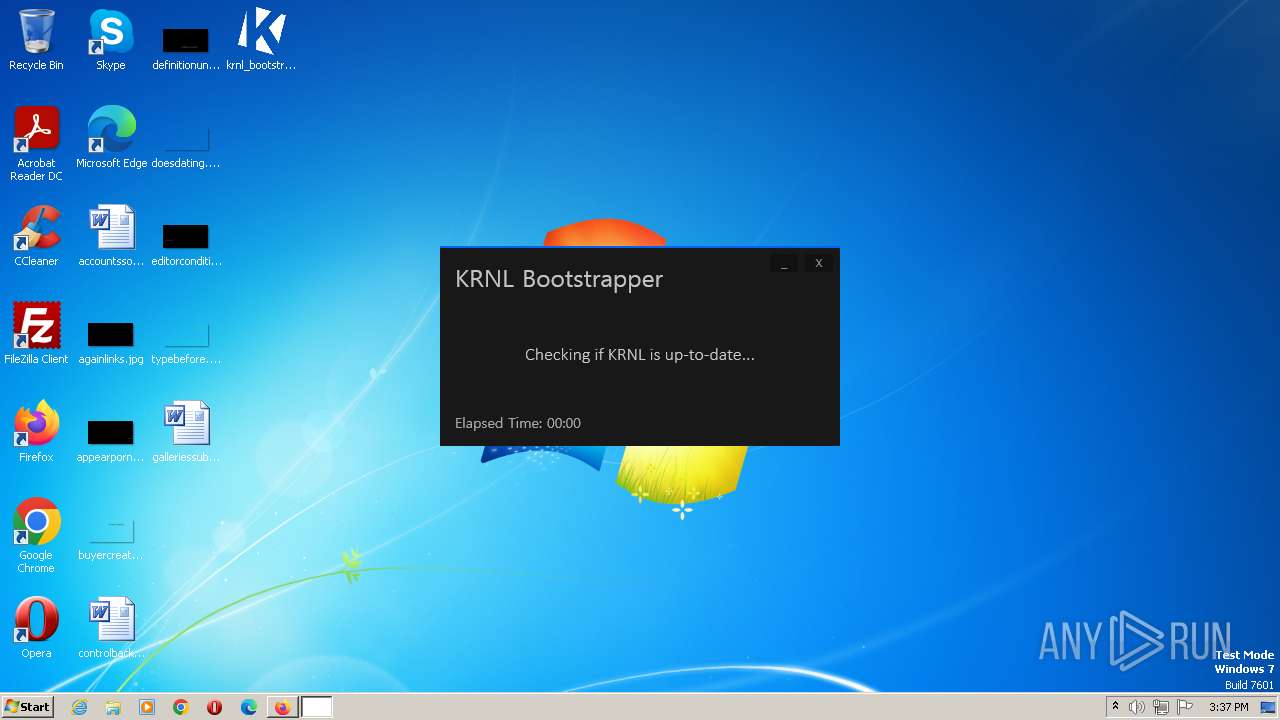The image size is (1280, 720).
Task: Select the buyercreat... desktop file
Action: click(x=111, y=538)
